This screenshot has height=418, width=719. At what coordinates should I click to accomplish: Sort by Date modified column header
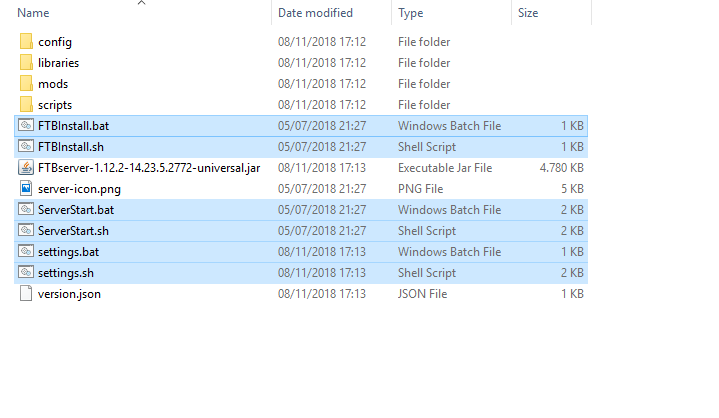[315, 13]
